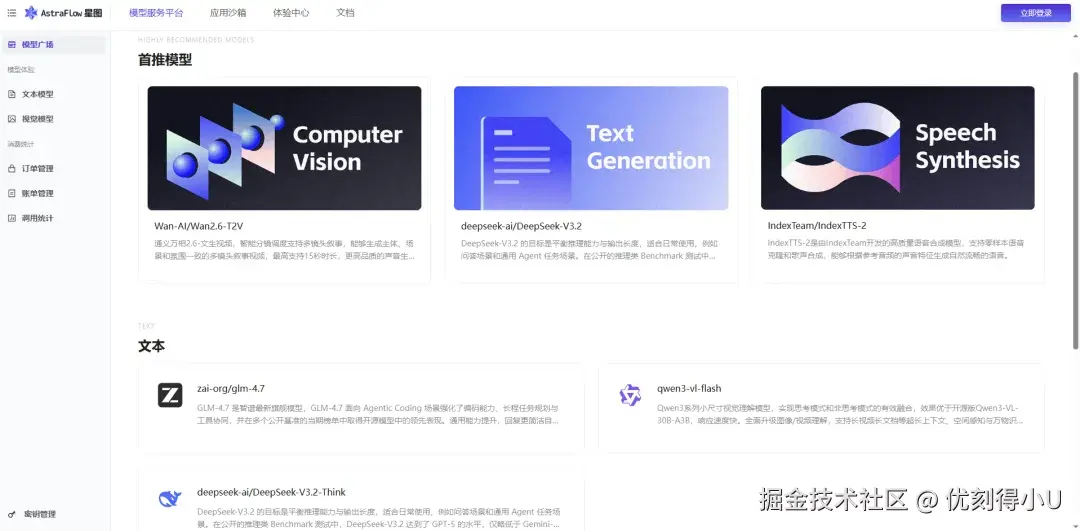Image resolution: width=1080 pixels, height=531 pixels.
Task: Click the Wan2.6-T2V description text
Action: click(x=284, y=249)
